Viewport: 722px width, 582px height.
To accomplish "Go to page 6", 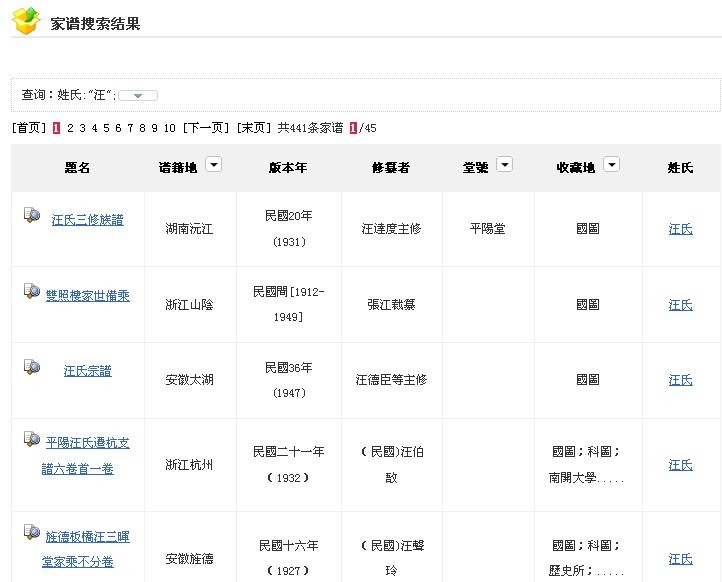I will (118, 128).
